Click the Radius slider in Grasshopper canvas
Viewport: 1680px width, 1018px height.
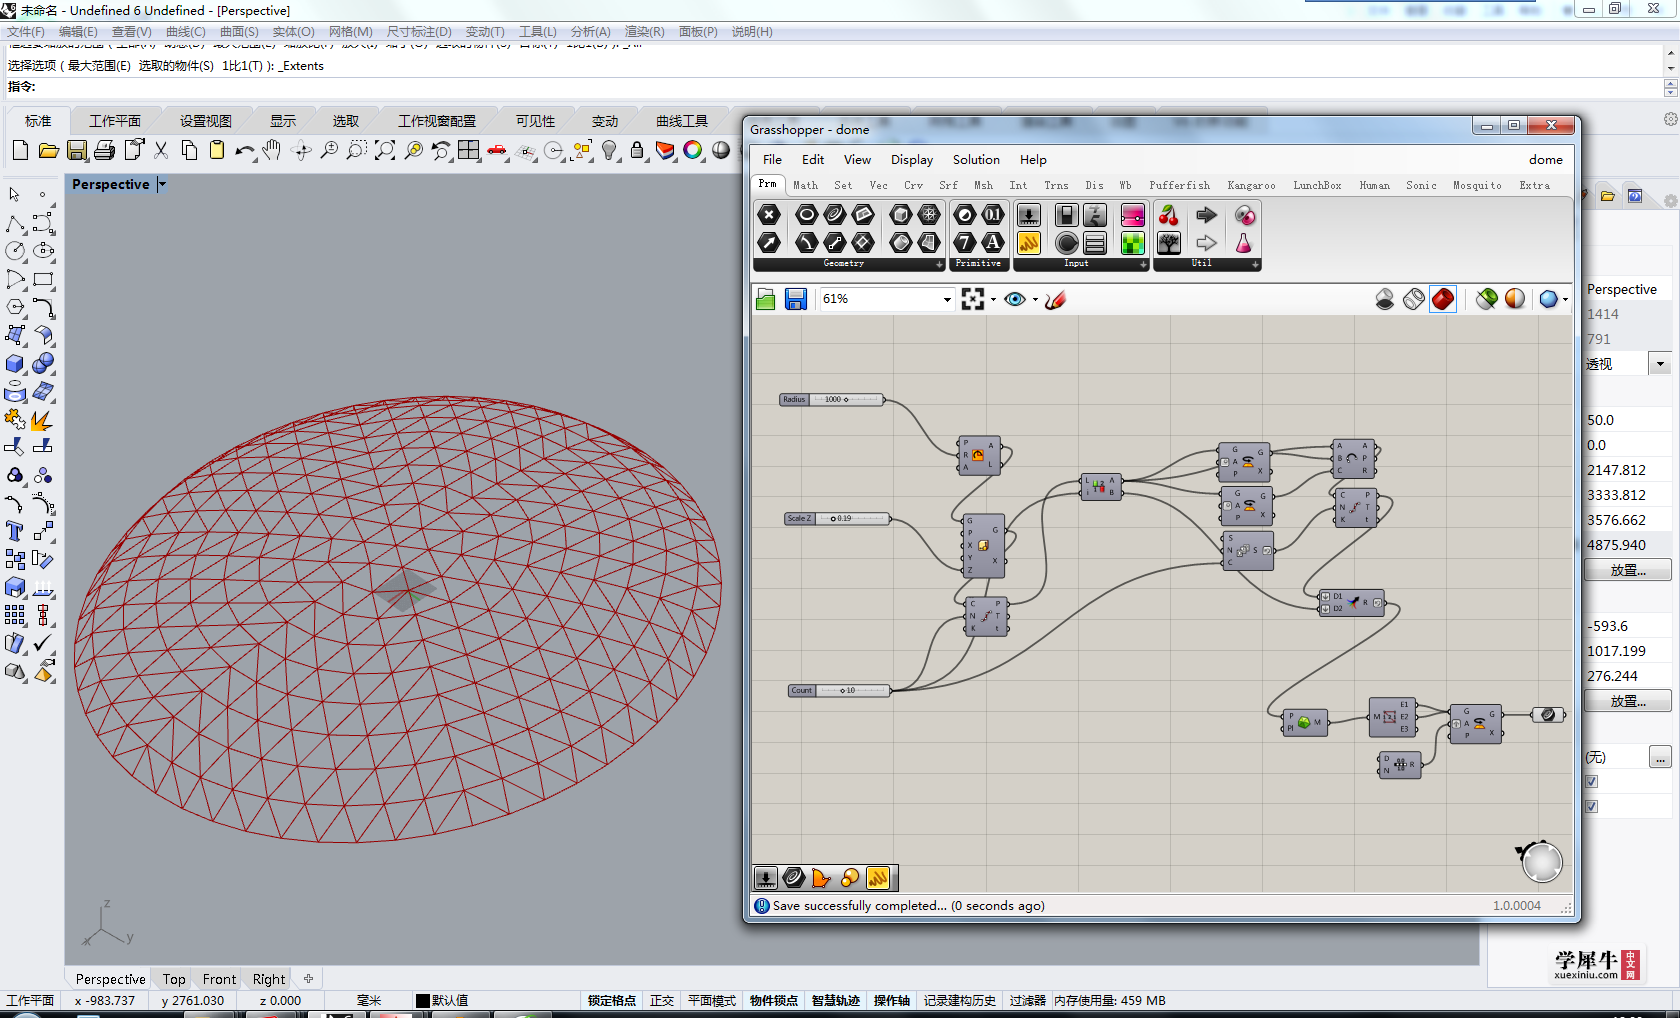pos(832,399)
